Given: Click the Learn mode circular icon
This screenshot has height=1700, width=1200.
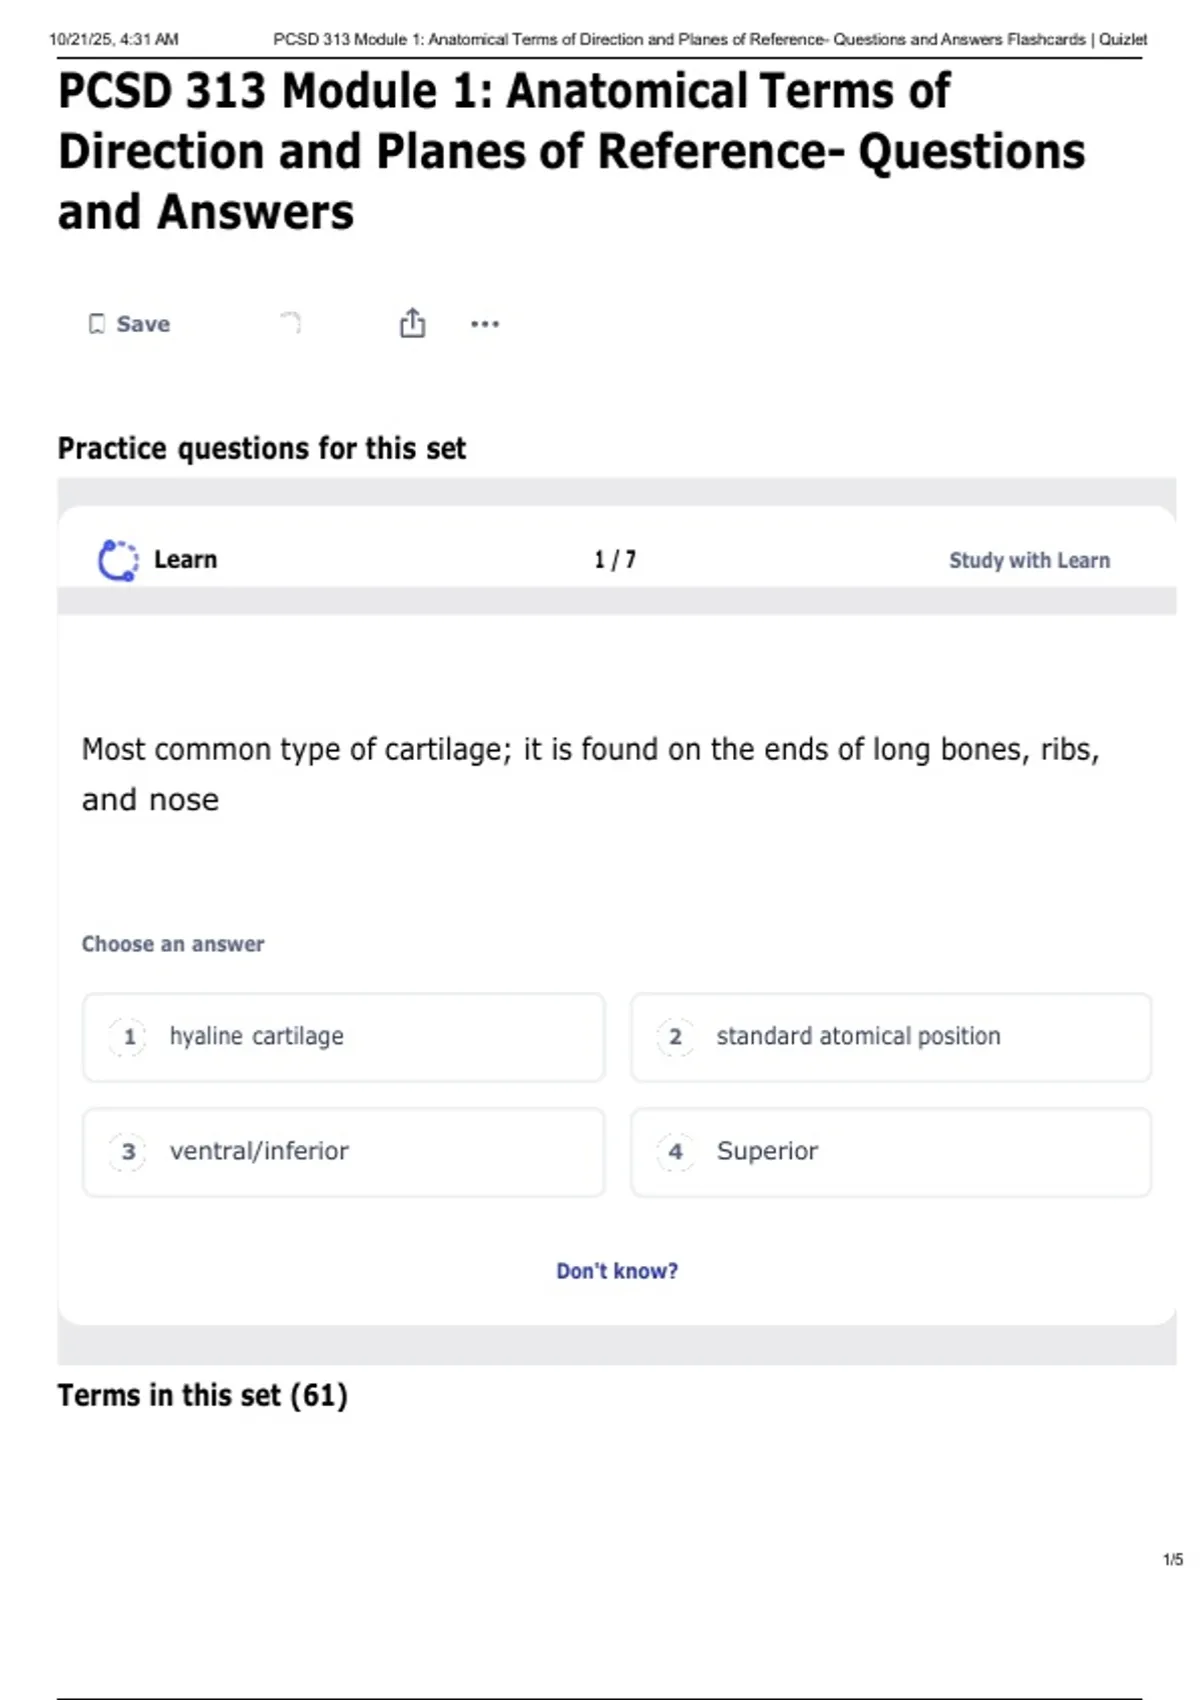Looking at the screenshot, I should coord(118,560).
